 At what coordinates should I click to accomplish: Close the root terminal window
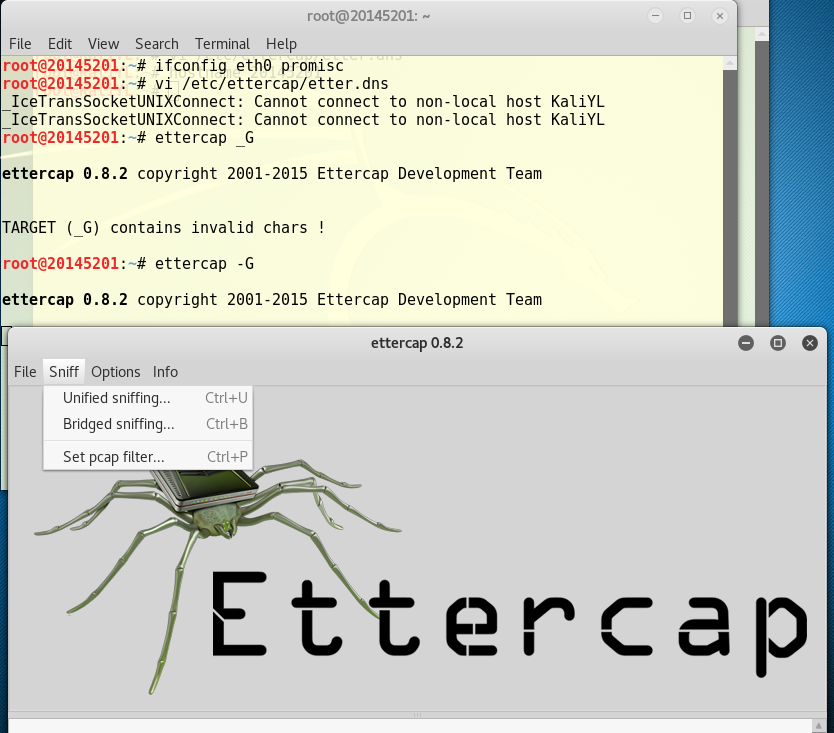click(x=719, y=16)
